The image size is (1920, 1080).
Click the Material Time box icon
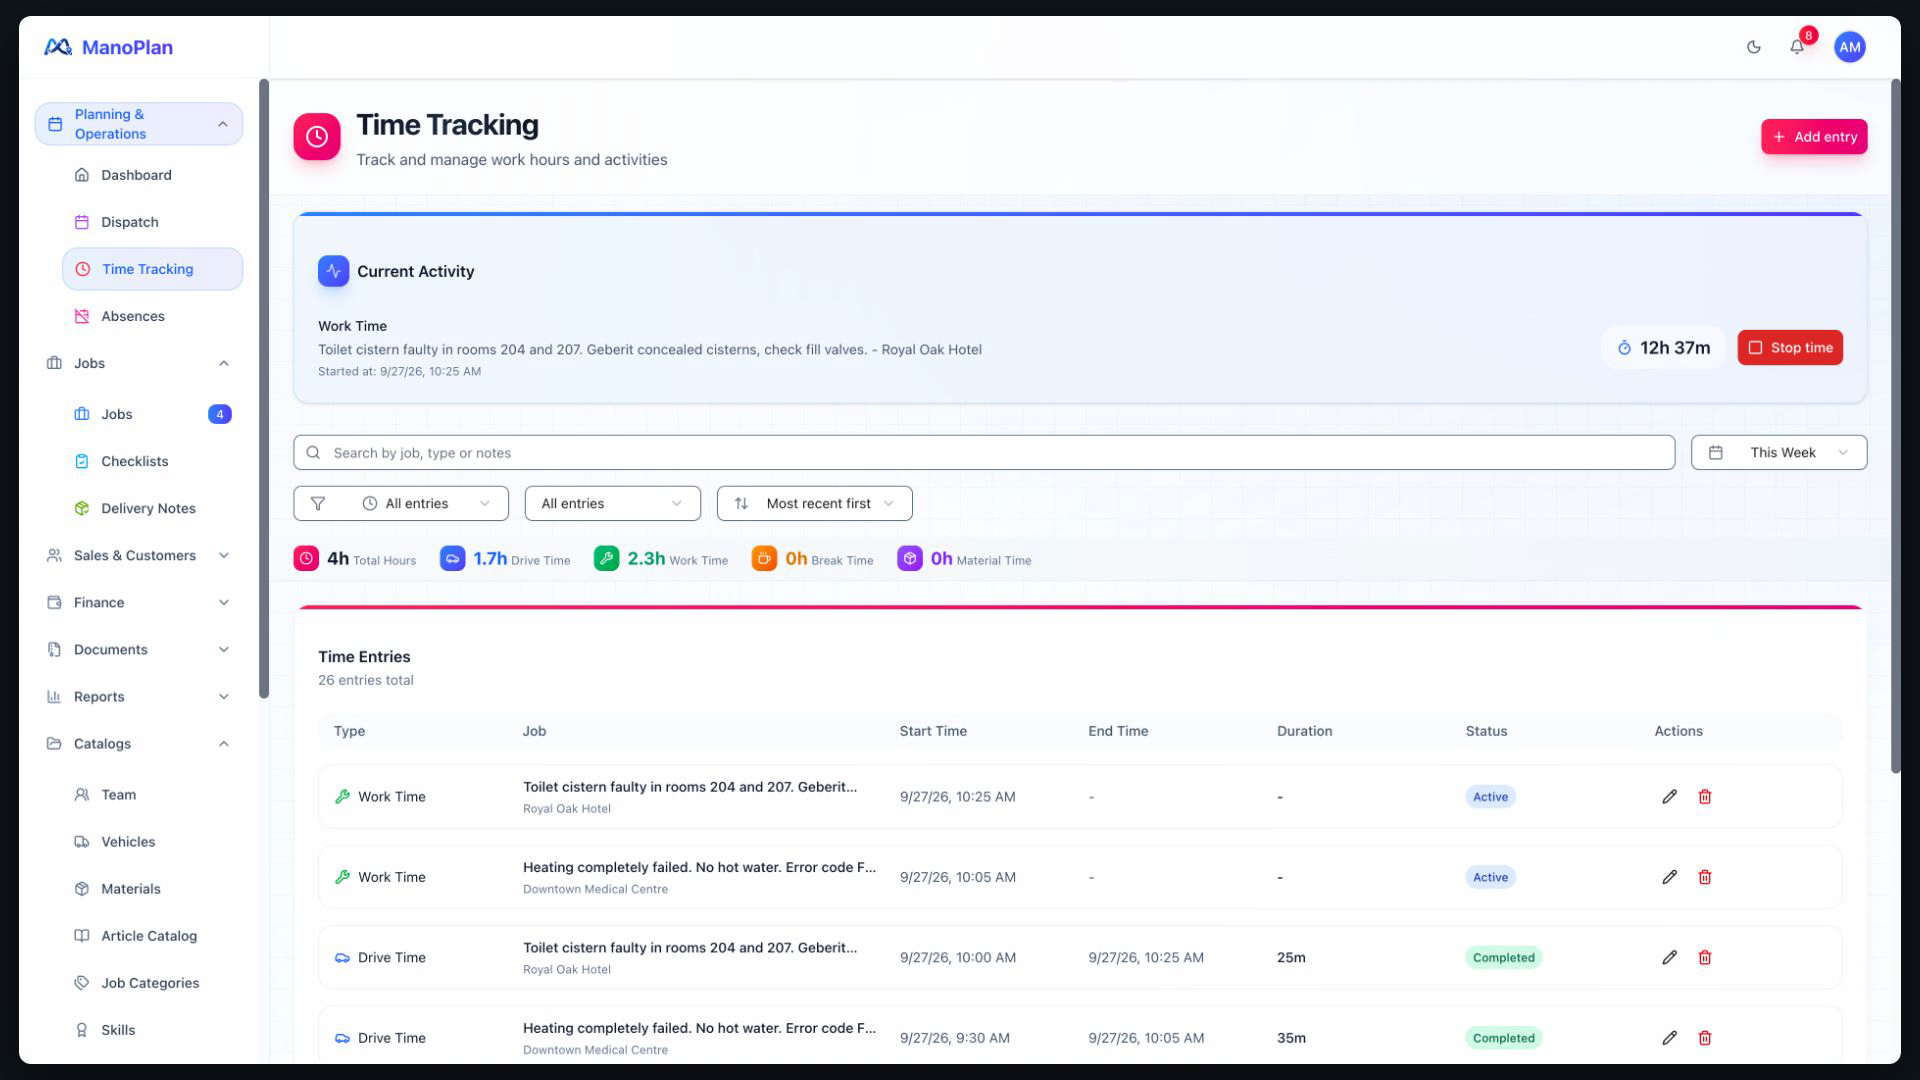[910, 559]
